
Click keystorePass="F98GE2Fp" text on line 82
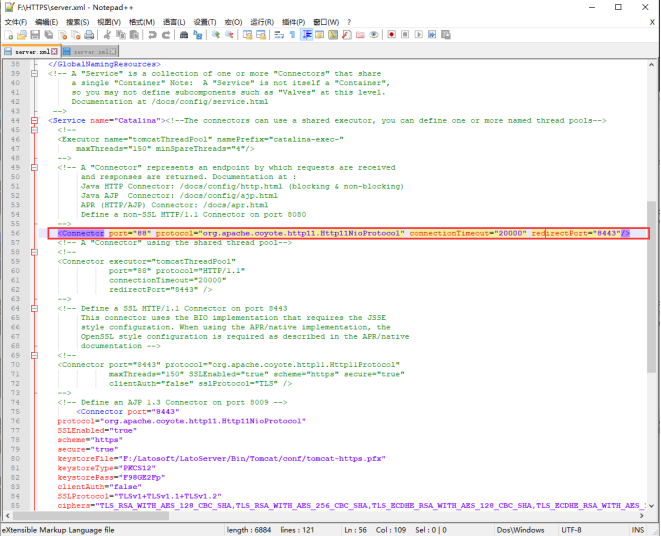111,477
